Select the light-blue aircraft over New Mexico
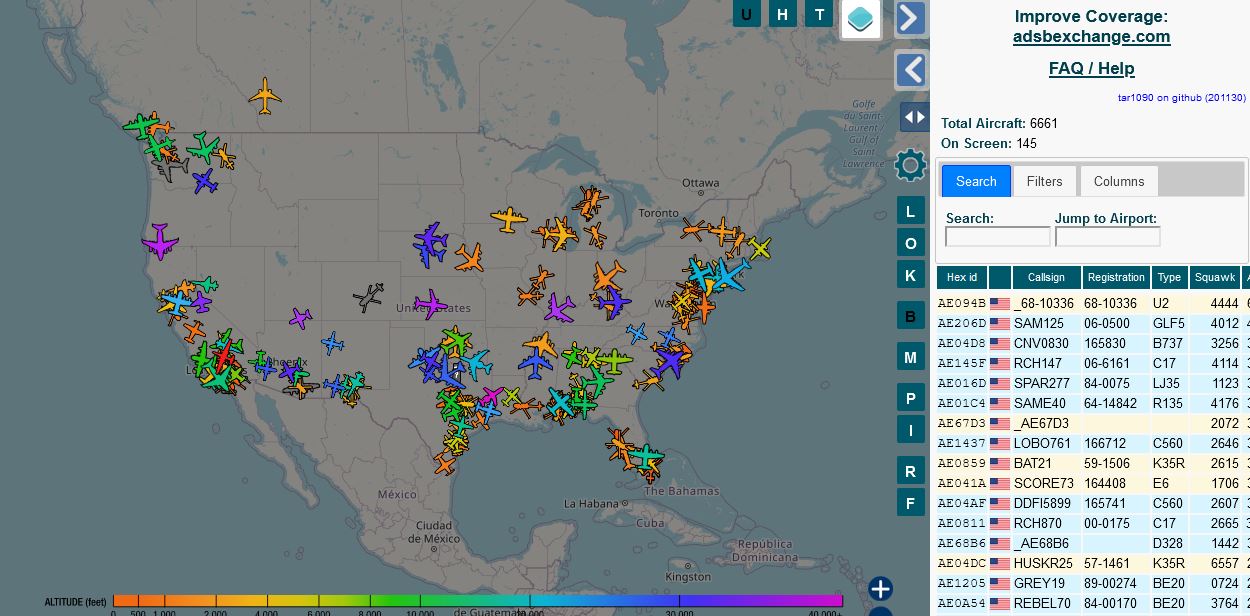The width and height of the screenshot is (1250, 616). click(333, 344)
